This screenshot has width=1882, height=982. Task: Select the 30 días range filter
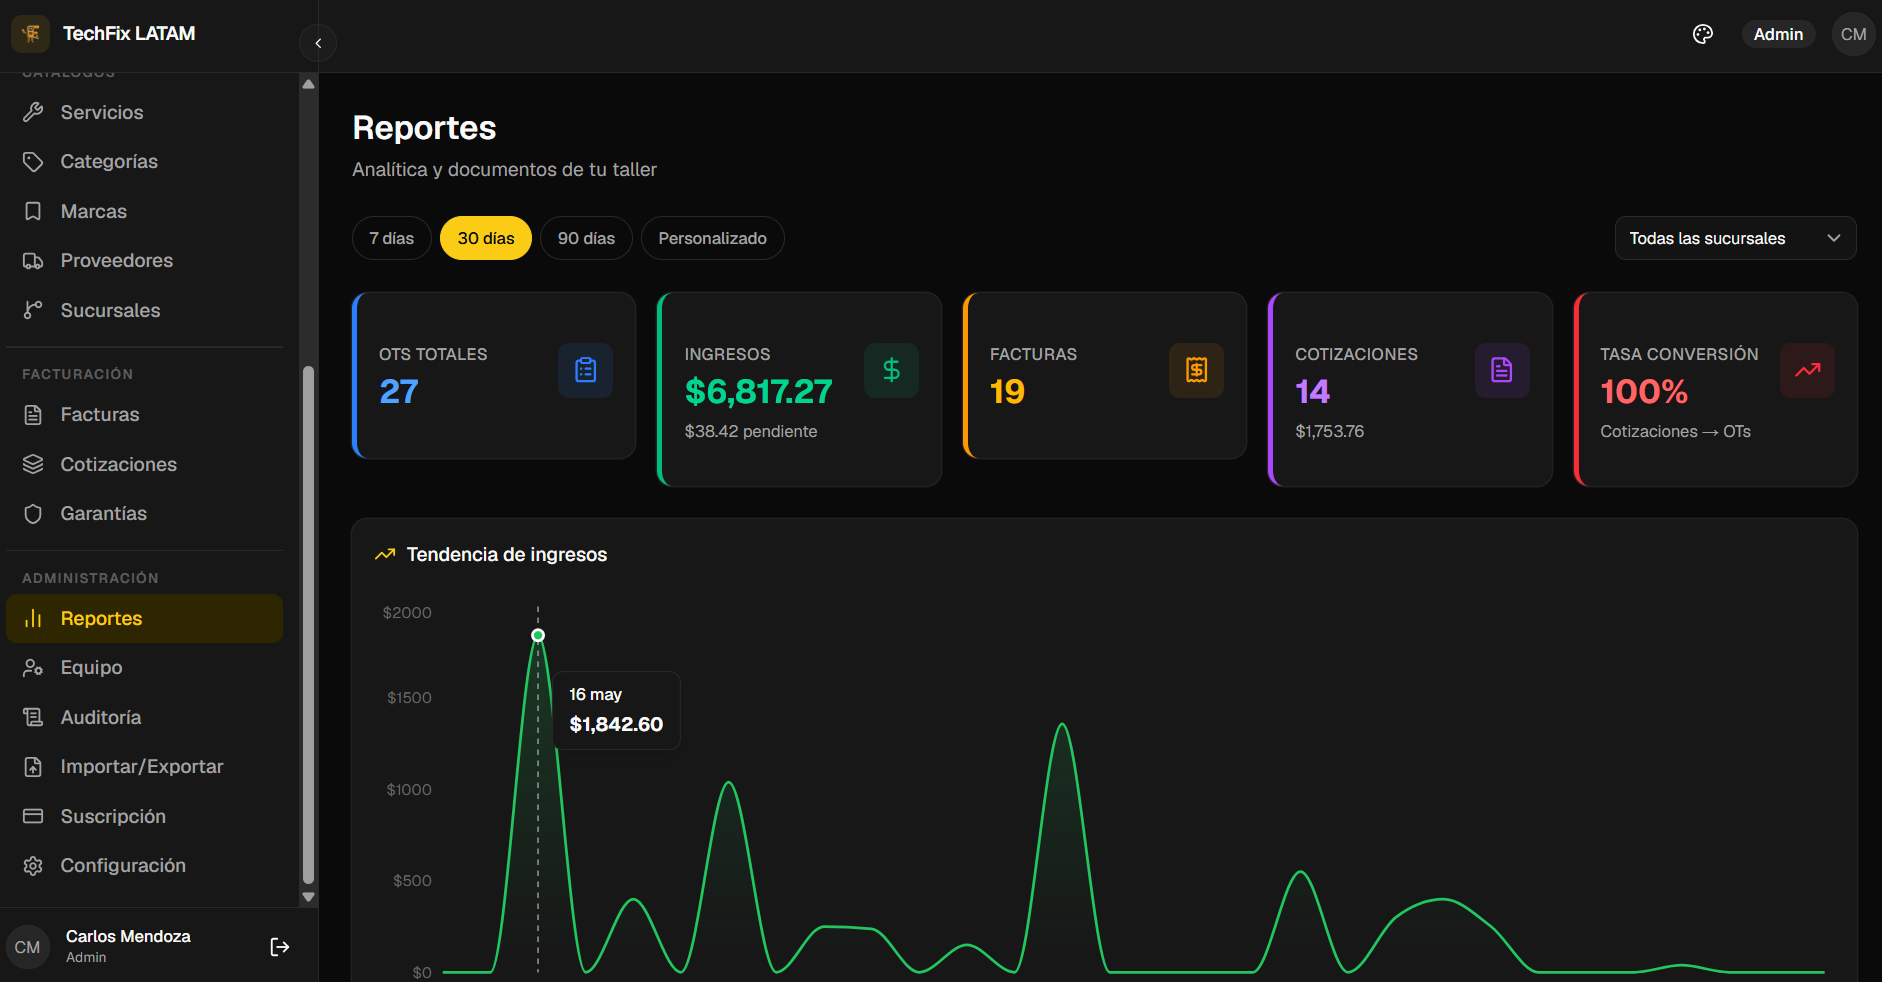(486, 238)
